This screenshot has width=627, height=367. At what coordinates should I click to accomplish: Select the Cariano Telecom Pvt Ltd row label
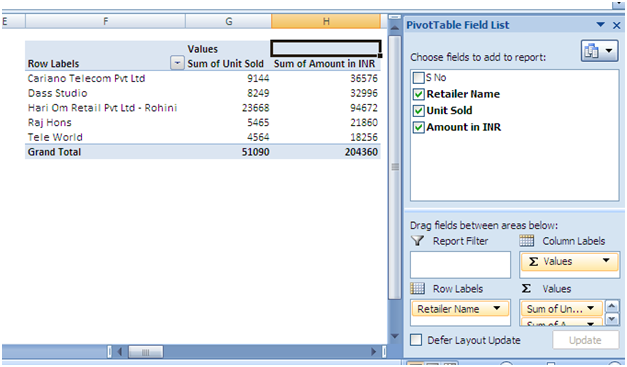(86, 78)
